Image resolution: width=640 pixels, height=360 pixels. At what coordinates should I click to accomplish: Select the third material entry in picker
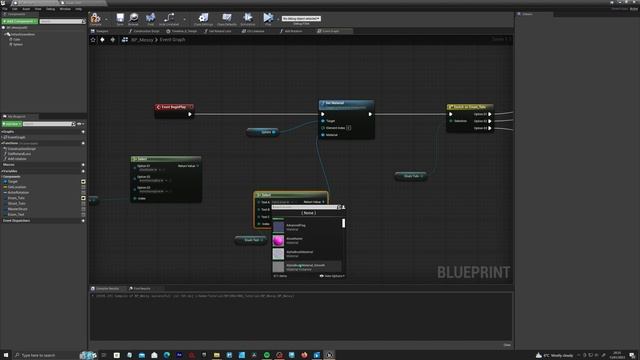pyautogui.click(x=307, y=254)
